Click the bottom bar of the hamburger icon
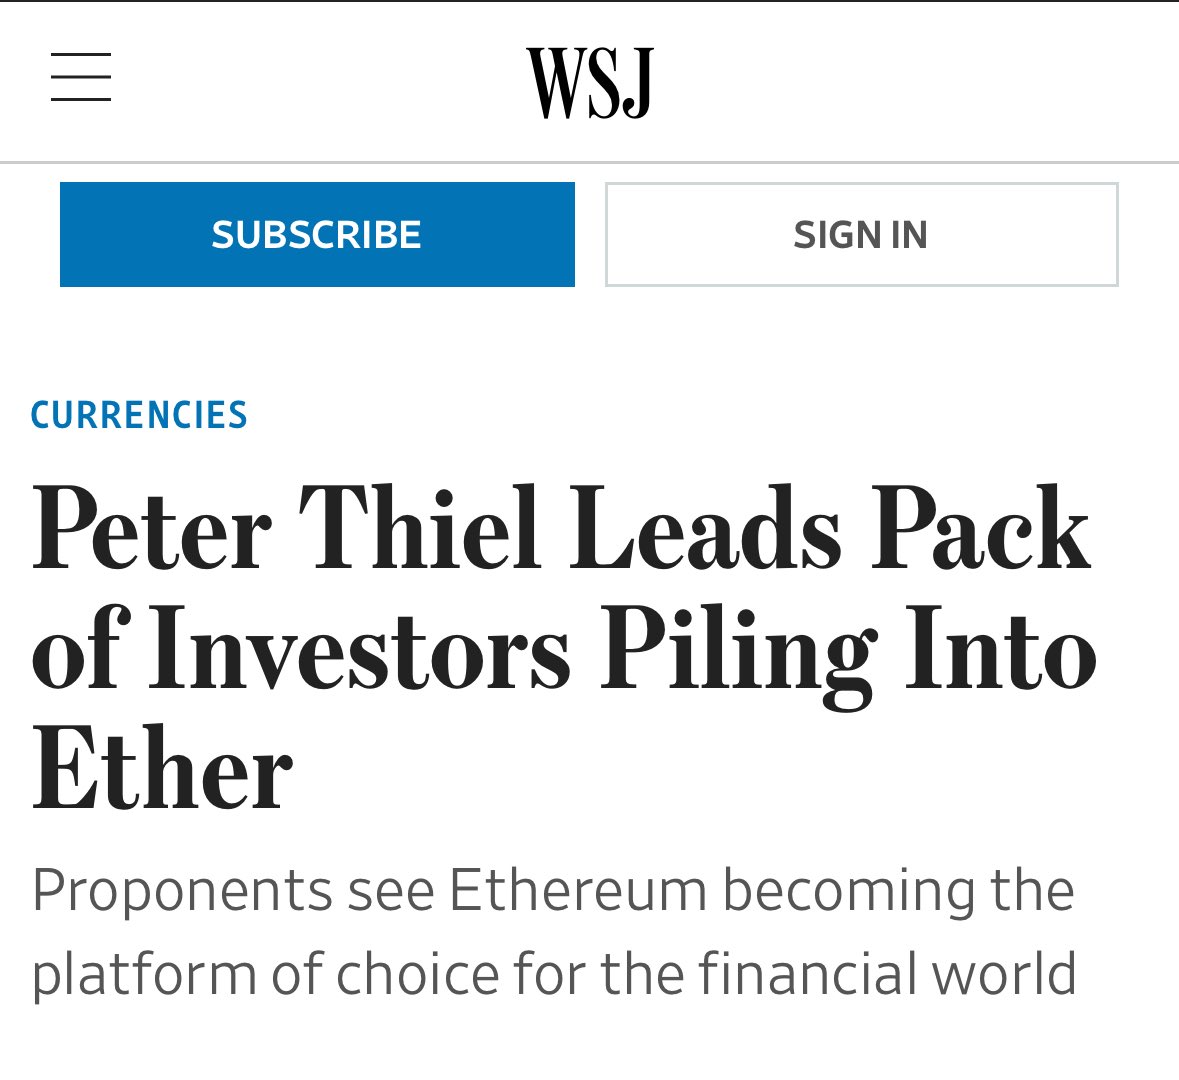This screenshot has height=1080, width=1179. click(x=81, y=99)
